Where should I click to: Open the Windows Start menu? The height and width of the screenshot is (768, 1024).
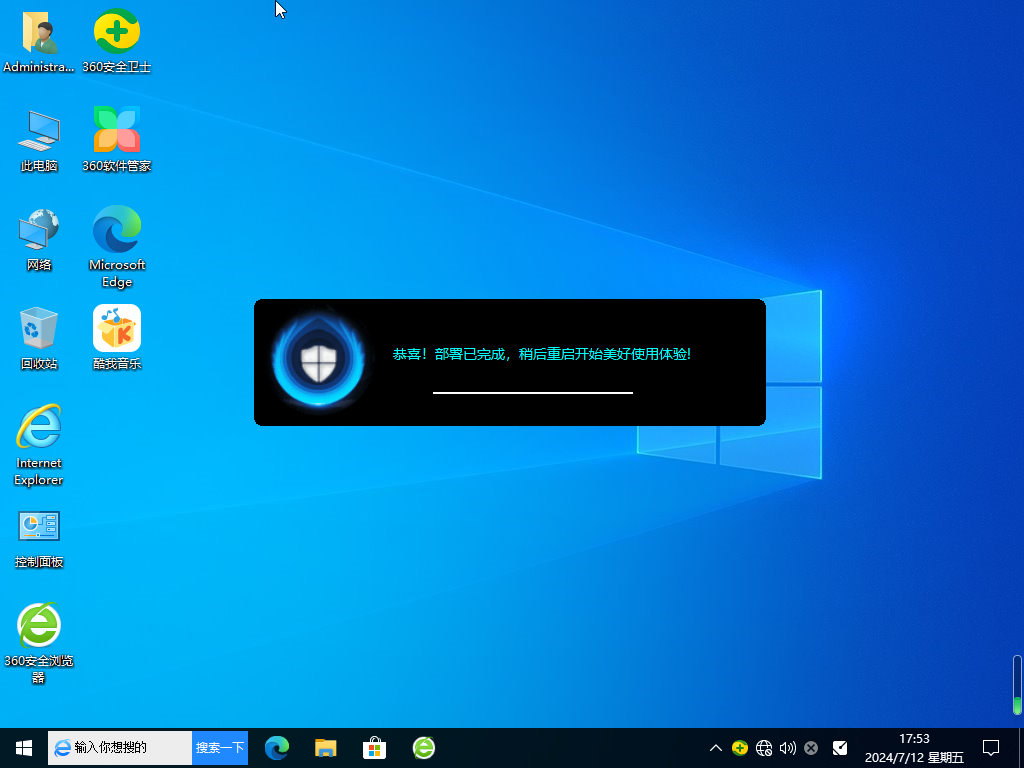pos(24,748)
